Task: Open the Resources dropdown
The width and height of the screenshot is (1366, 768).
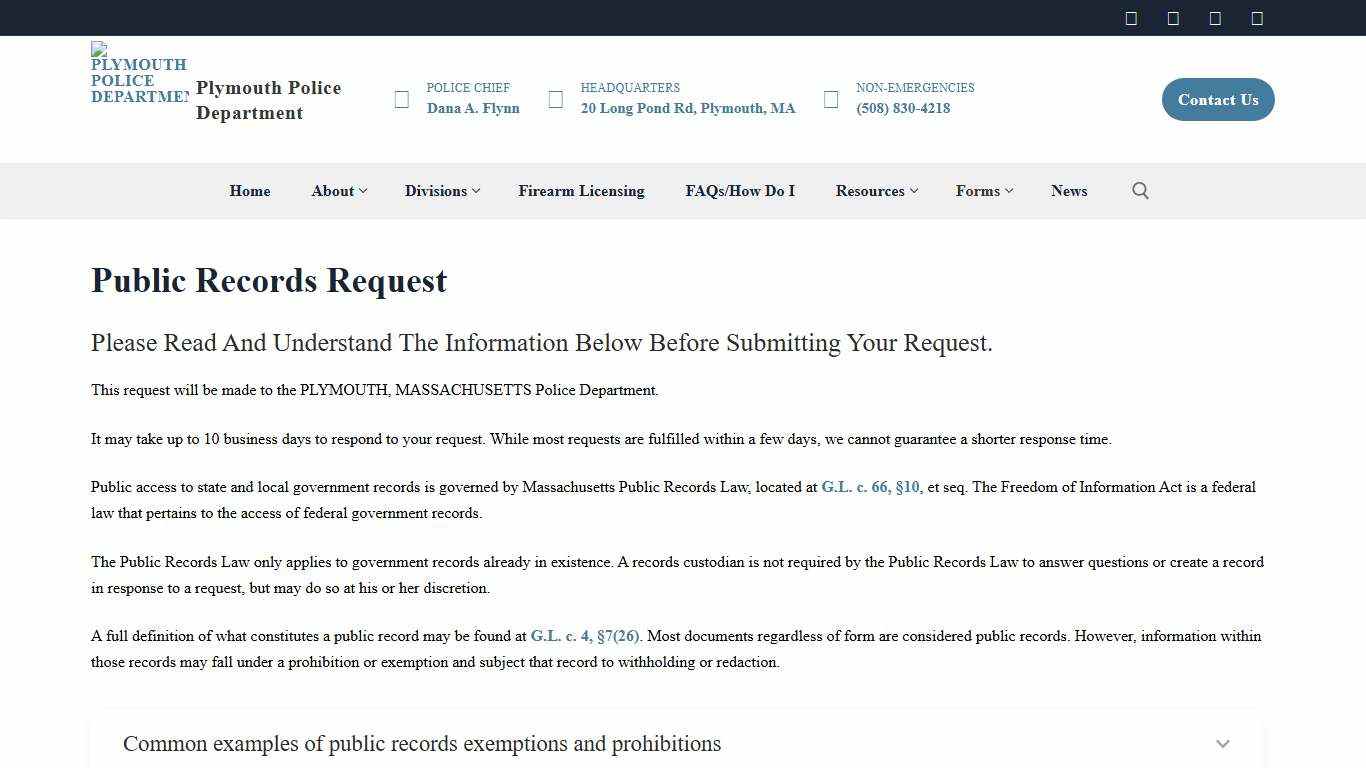Action: 875,190
